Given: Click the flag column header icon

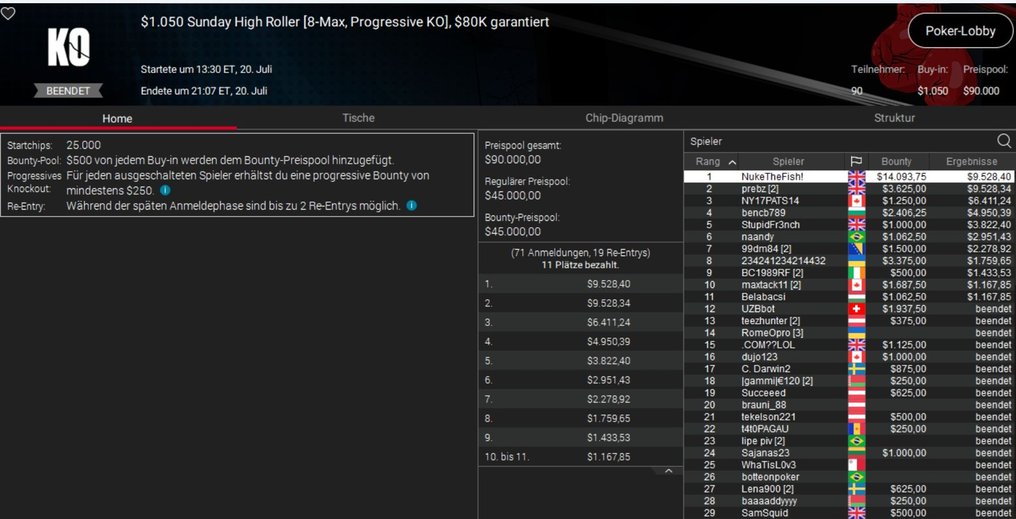Looking at the screenshot, I should pyautogui.click(x=856, y=162).
